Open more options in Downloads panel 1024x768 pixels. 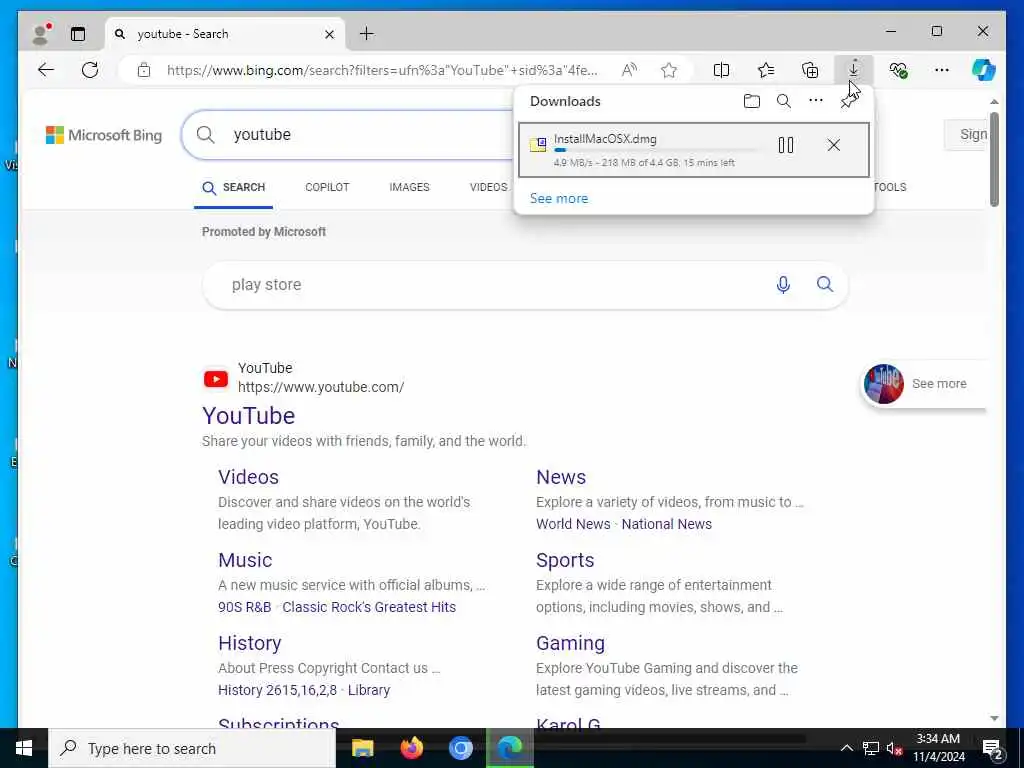coord(816,101)
